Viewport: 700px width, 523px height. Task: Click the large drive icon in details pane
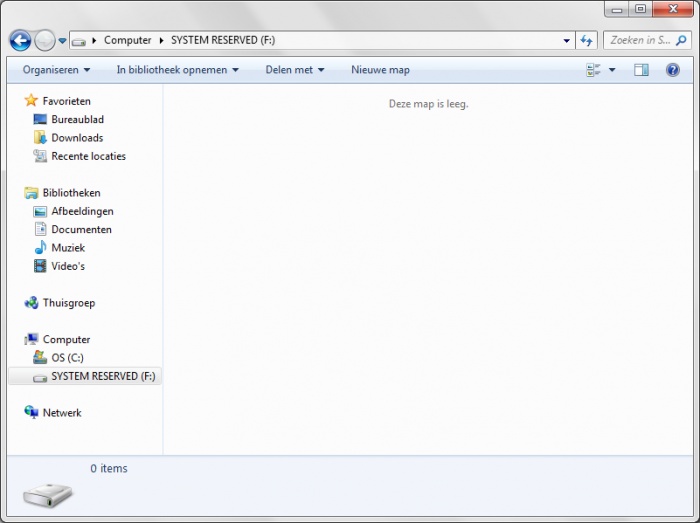48,494
